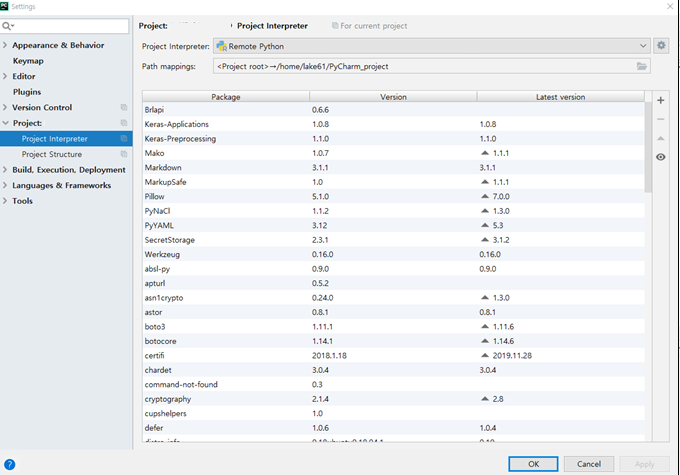Image resolution: width=680 pixels, height=475 pixels.
Task: Click the Apply button
Action: tap(644, 464)
